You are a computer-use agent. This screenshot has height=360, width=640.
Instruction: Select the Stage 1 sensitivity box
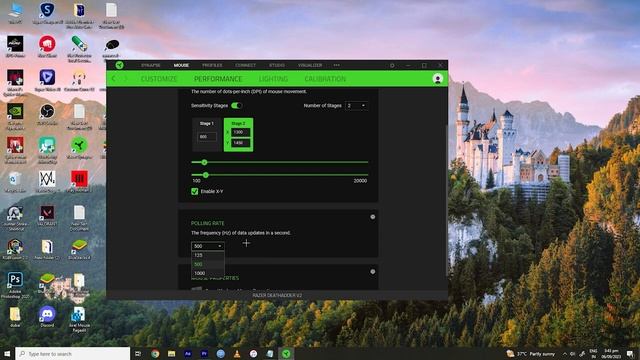click(207, 135)
